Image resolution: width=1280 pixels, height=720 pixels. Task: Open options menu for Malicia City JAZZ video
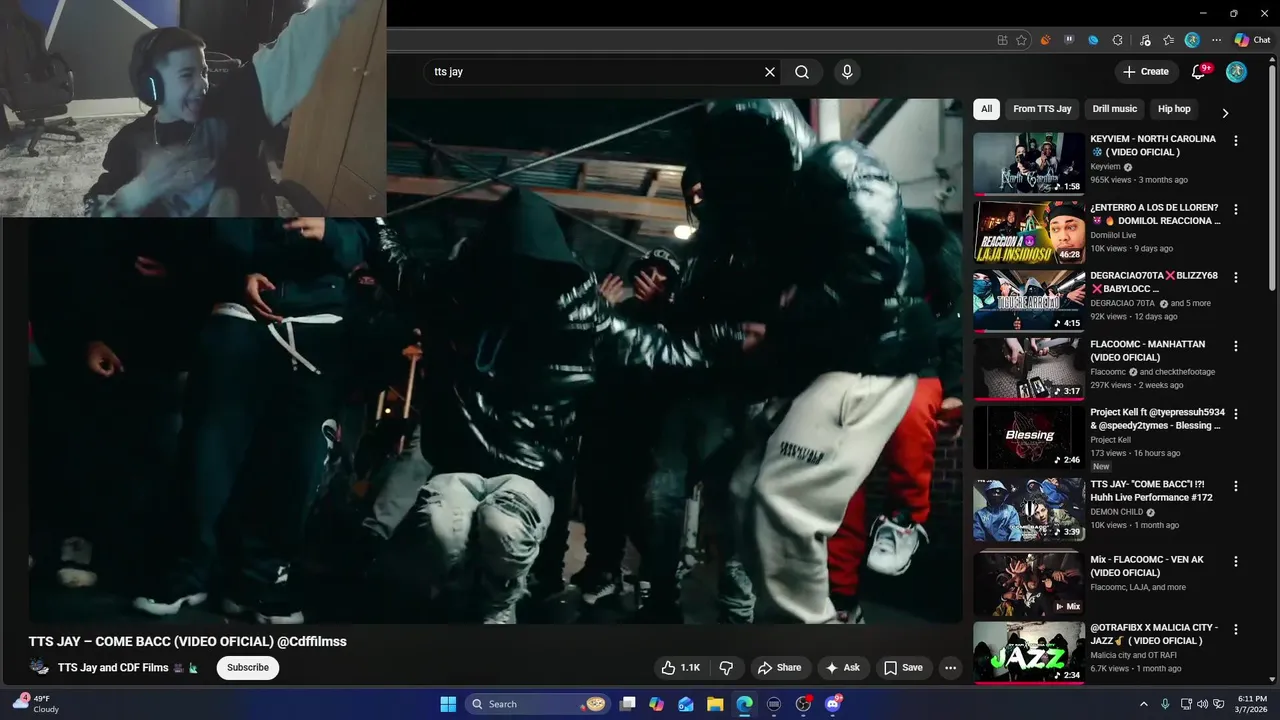point(1236,630)
